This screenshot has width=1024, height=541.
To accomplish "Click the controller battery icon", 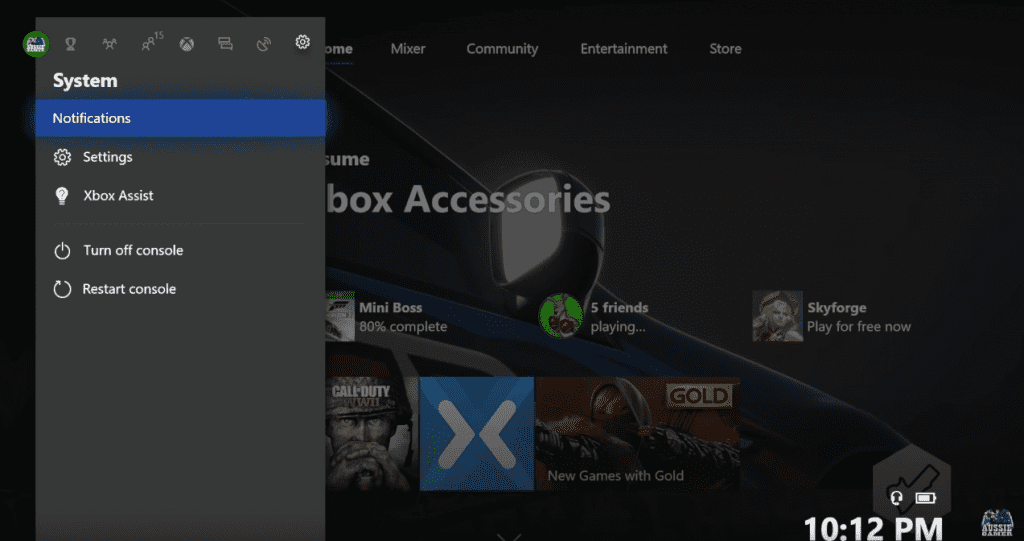I will [x=926, y=499].
